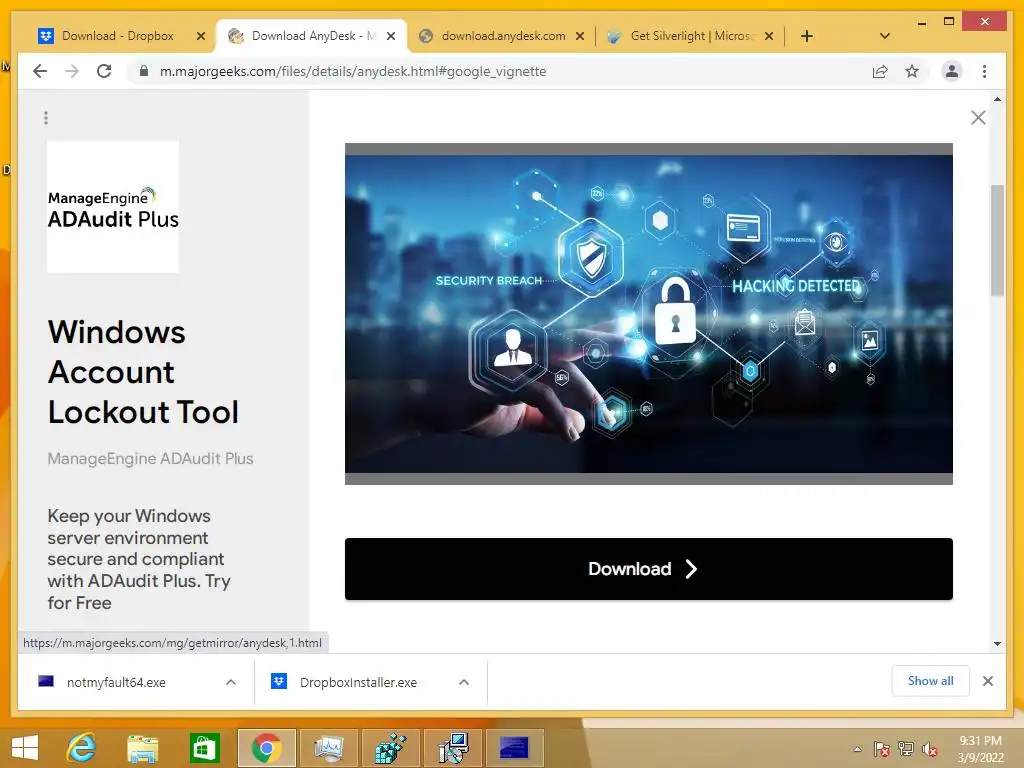This screenshot has width=1024, height=768.
Task: Dismiss the vignette ad with X
Action: tap(978, 118)
